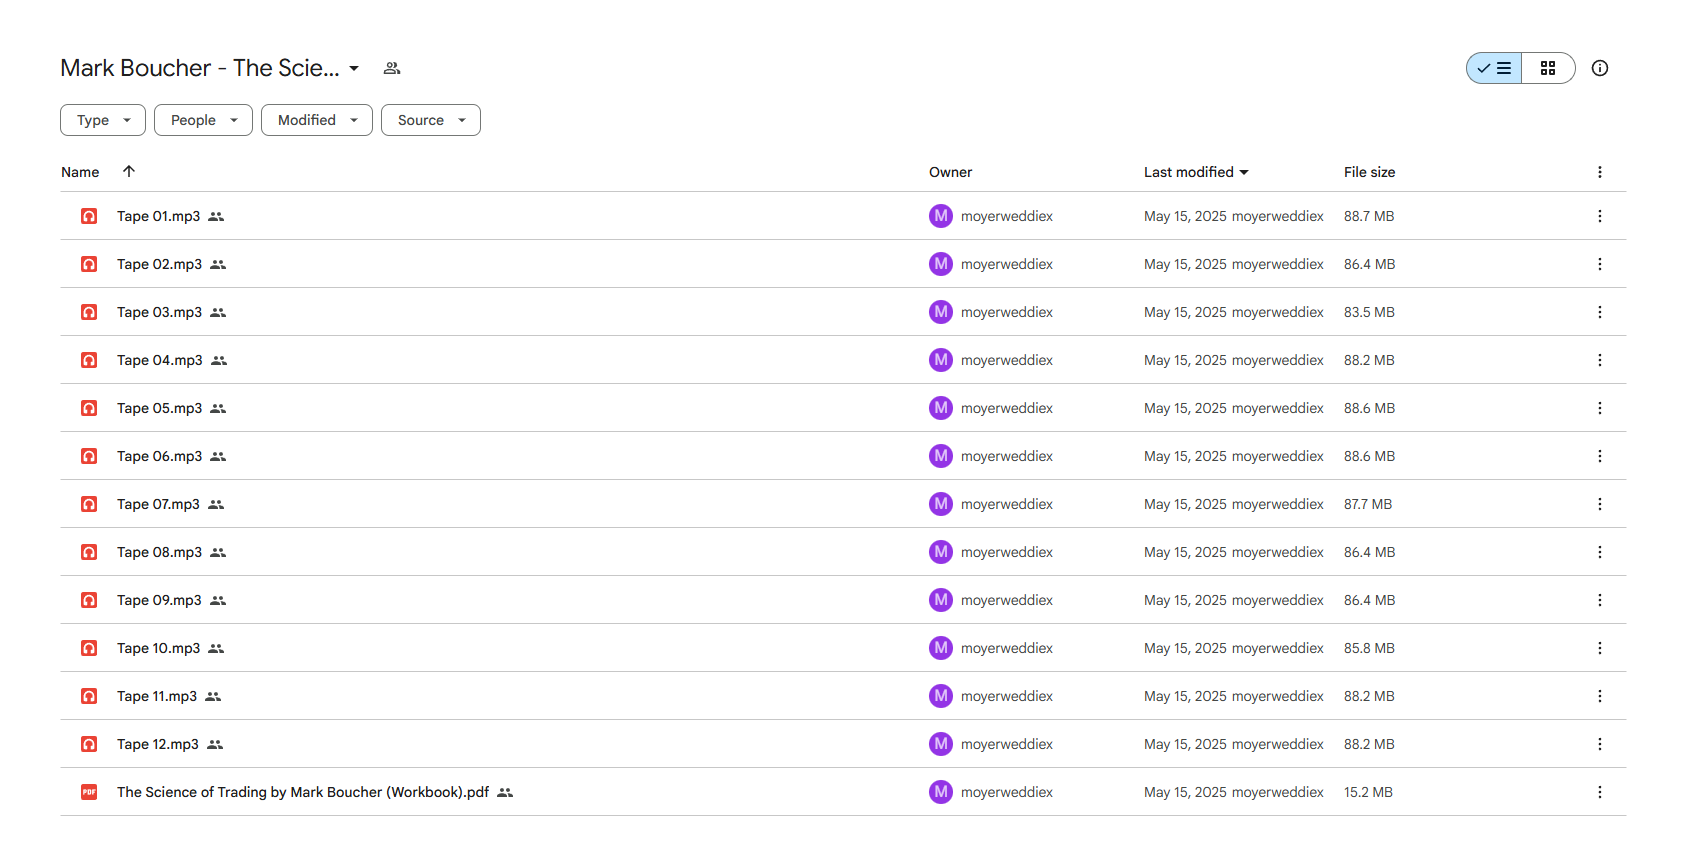
Task: Select the Tape 07.mp3 file name
Action: [x=158, y=504]
